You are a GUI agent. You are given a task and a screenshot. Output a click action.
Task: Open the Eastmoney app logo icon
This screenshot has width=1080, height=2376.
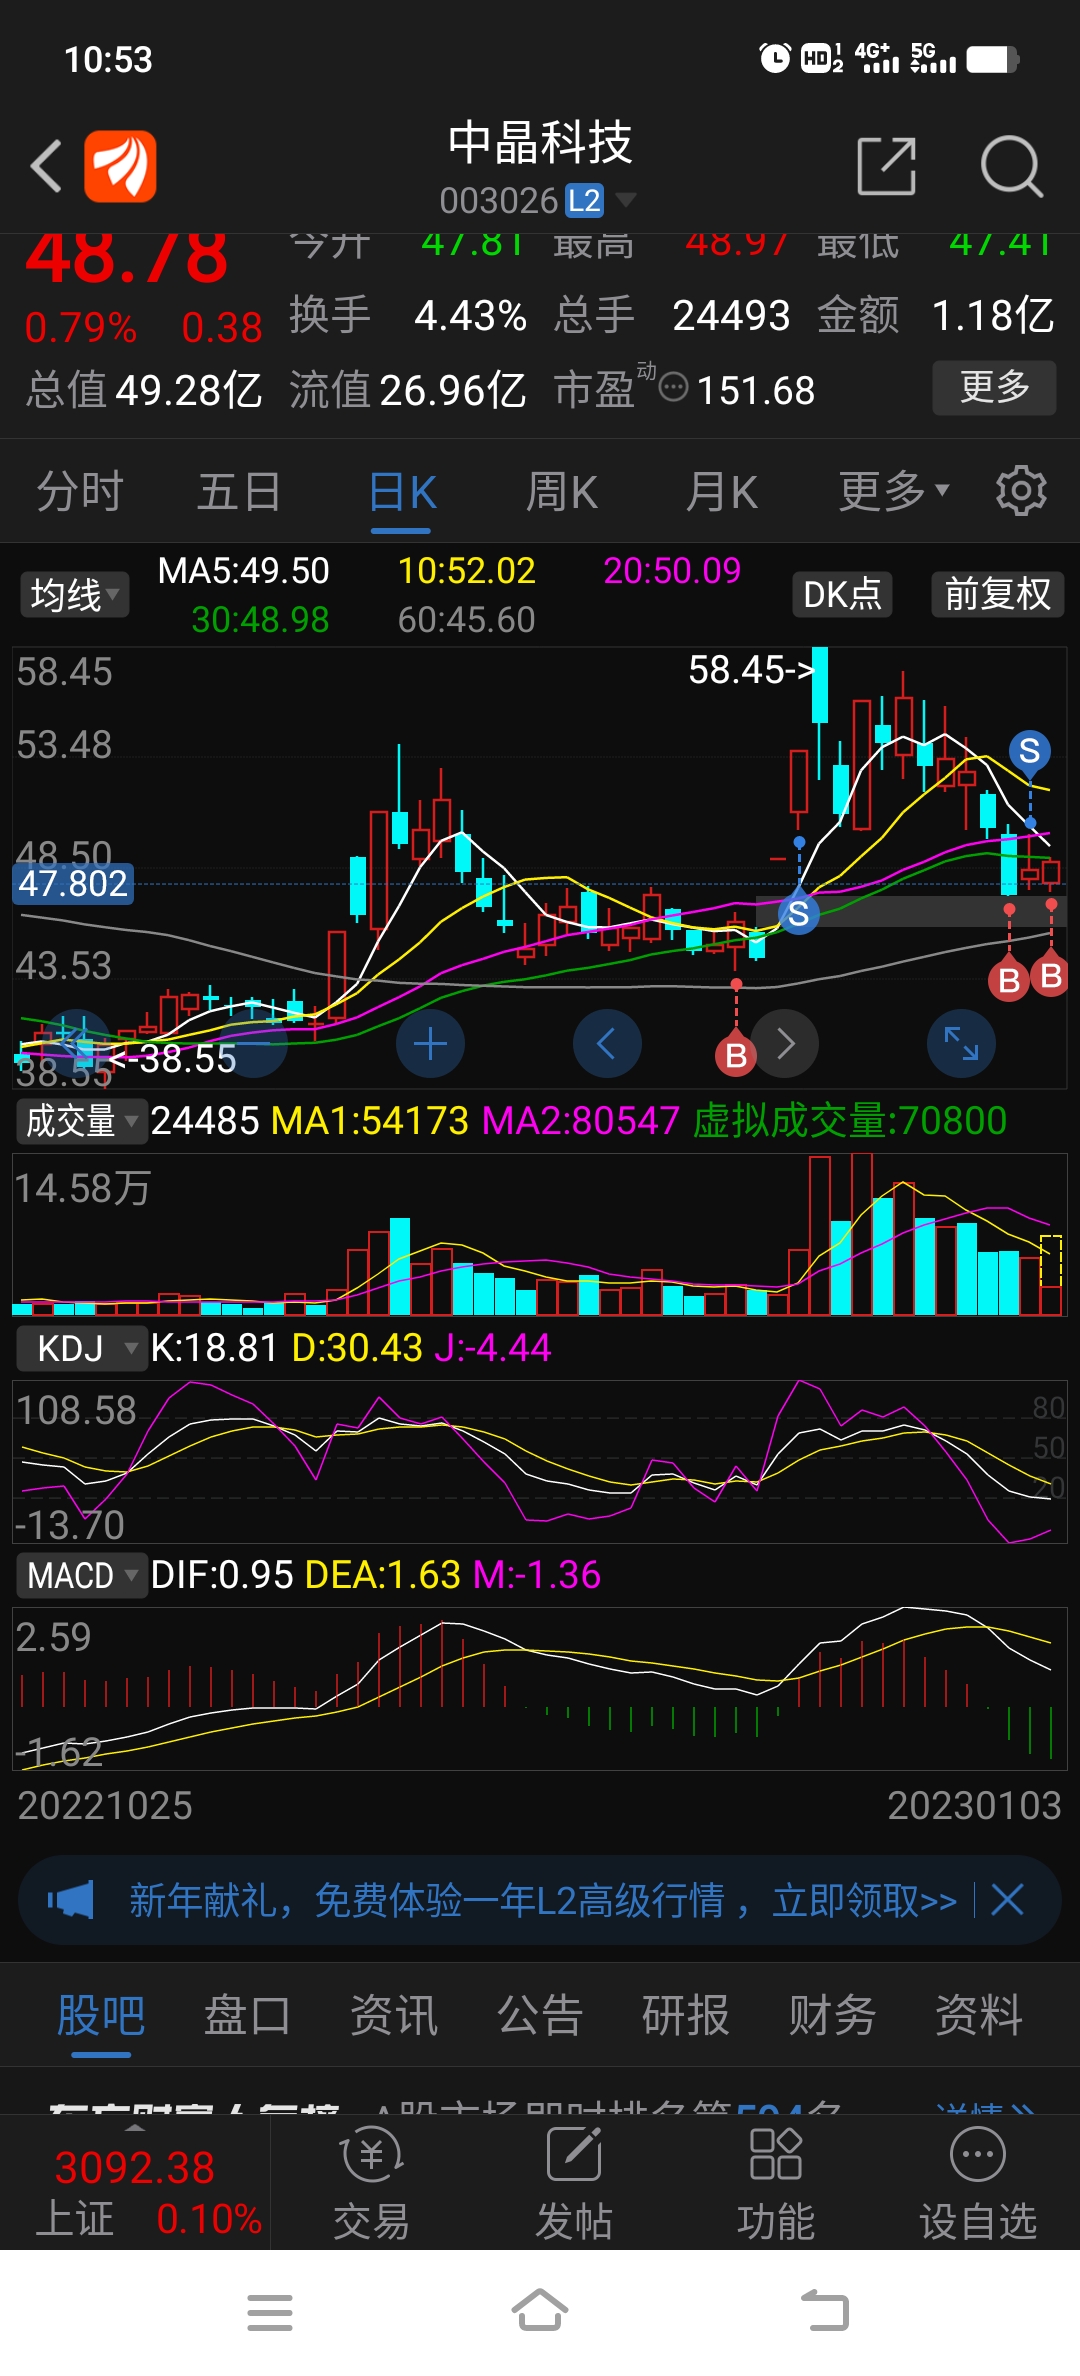point(120,166)
